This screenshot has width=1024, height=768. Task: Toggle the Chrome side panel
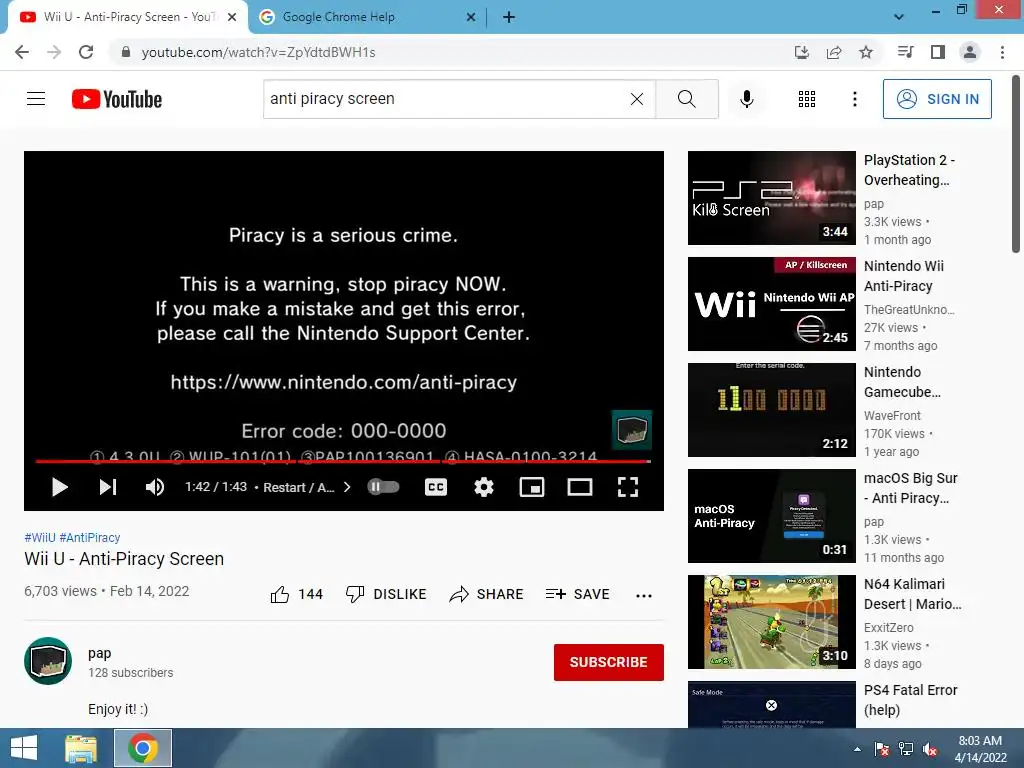click(x=938, y=52)
